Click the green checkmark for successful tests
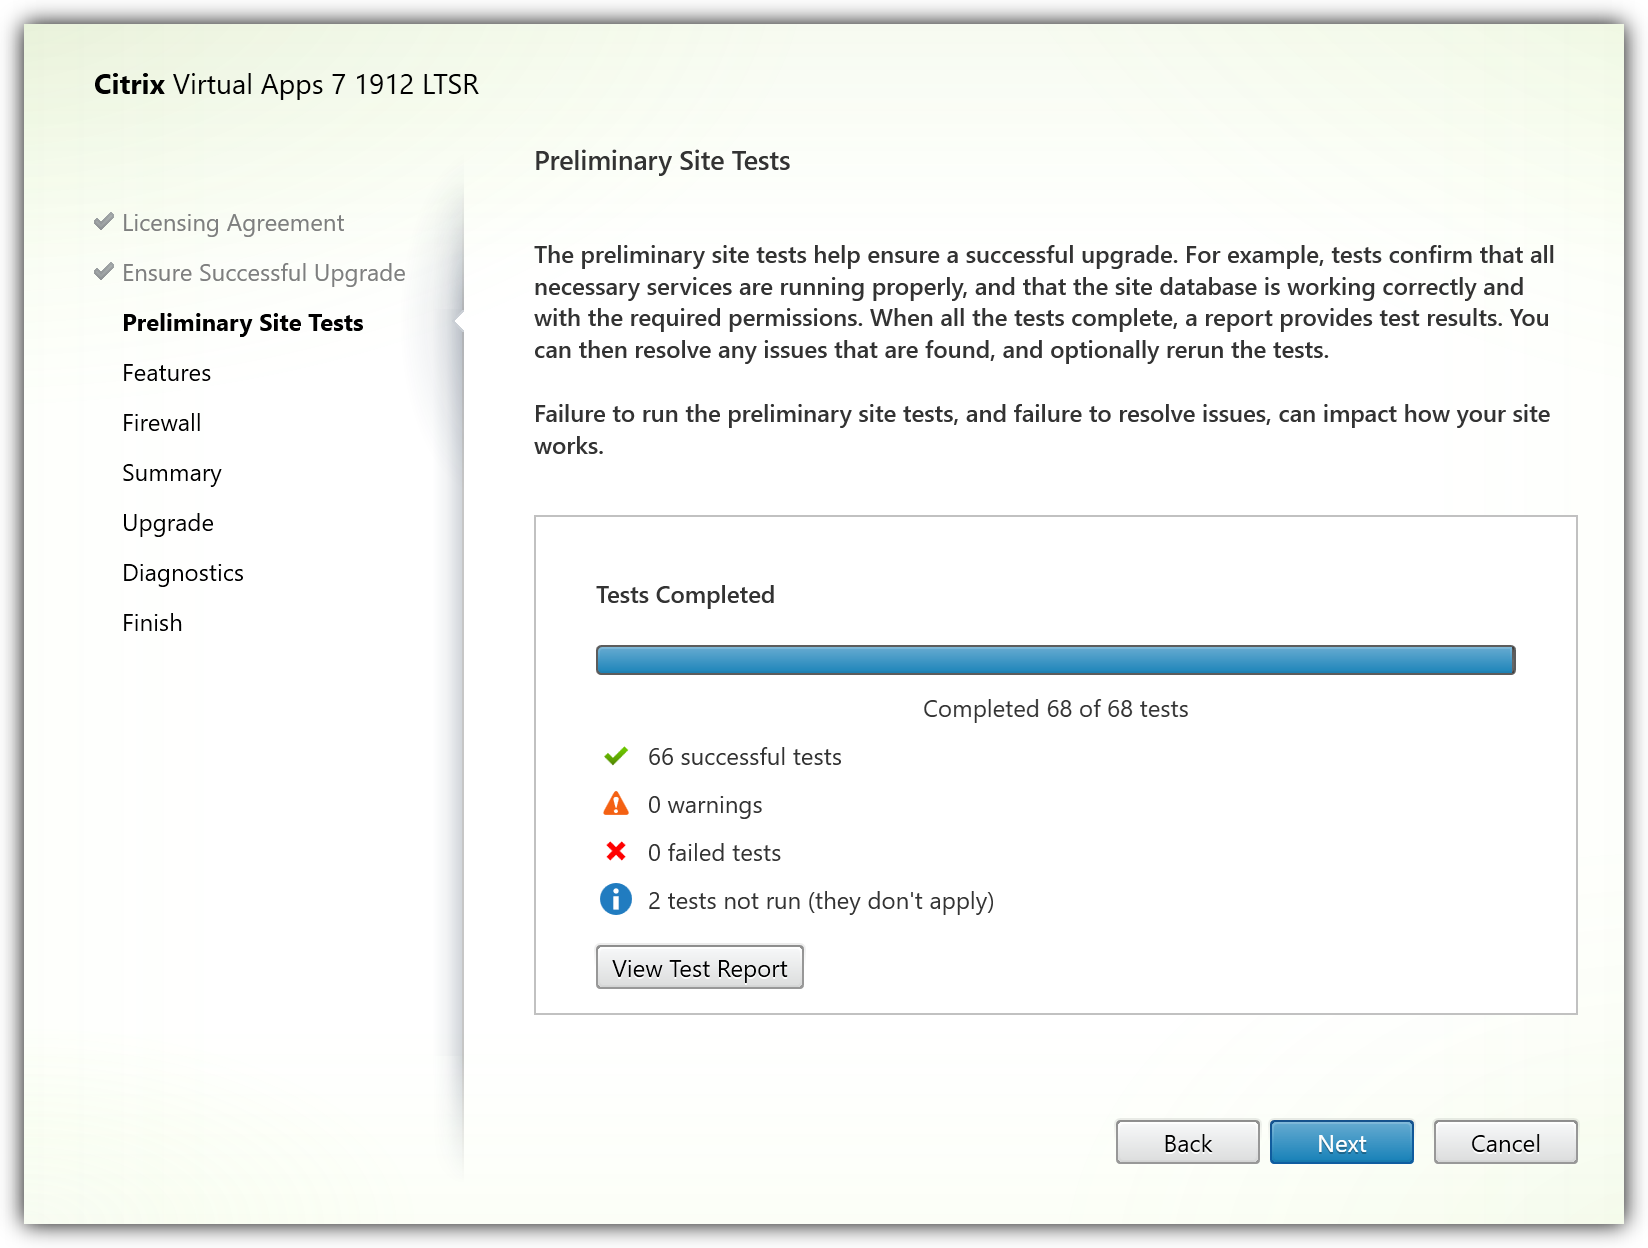Screen dimensions: 1648x1248 tap(616, 757)
